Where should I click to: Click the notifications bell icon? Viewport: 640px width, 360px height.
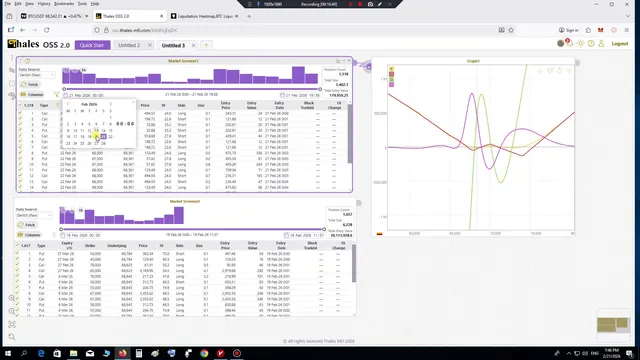point(570,44)
